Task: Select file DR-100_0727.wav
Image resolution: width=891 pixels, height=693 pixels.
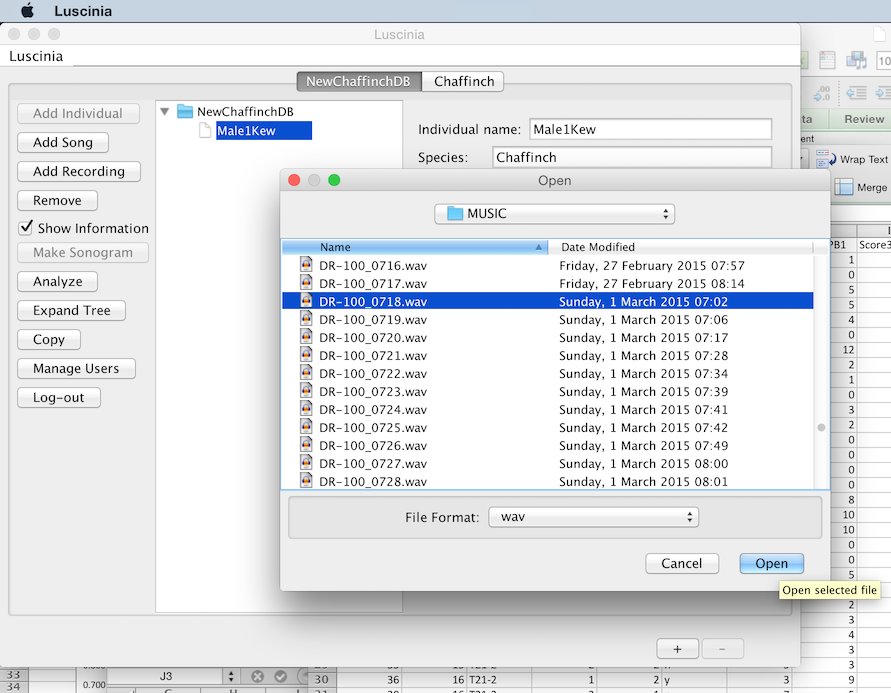Action: pyautogui.click(x=548, y=464)
